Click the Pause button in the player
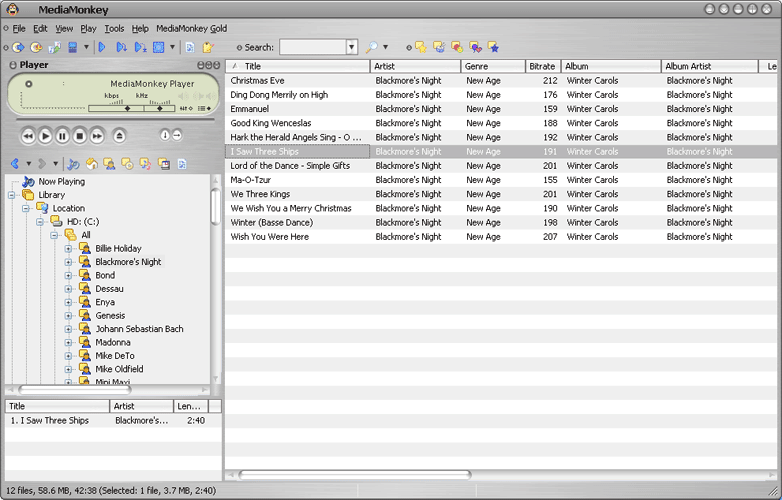 pos(62,136)
